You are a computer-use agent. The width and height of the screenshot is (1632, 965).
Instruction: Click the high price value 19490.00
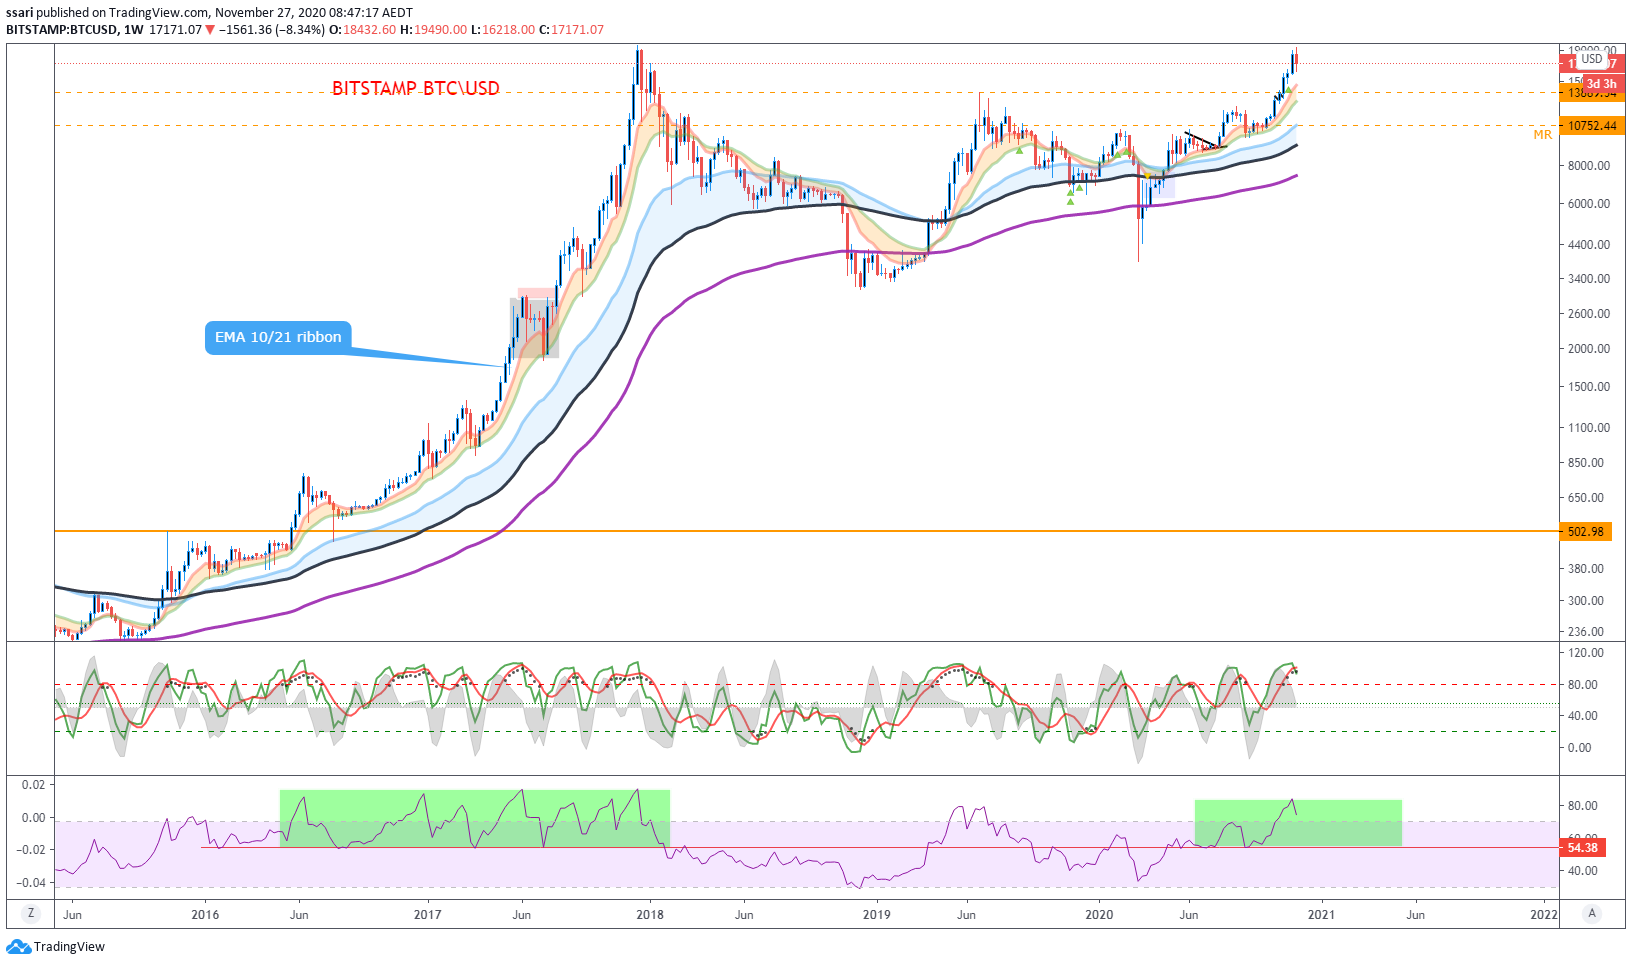(439, 30)
